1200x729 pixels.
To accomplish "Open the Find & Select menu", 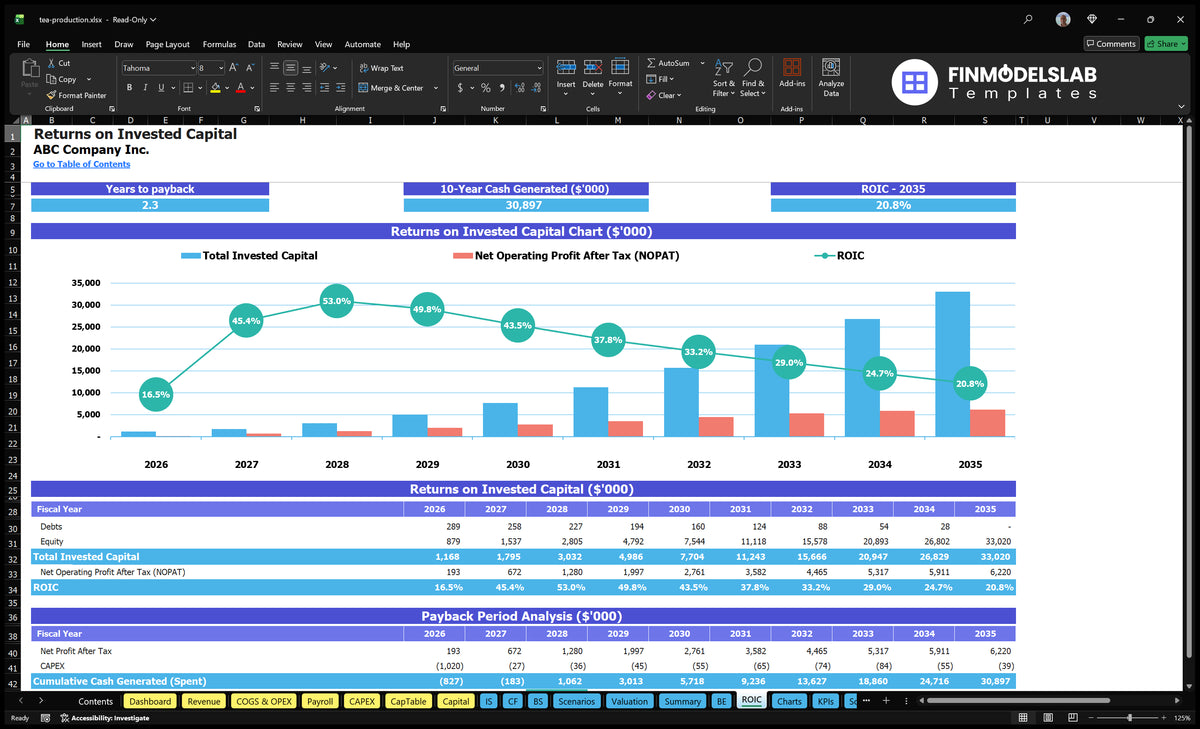I will click(753, 77).
